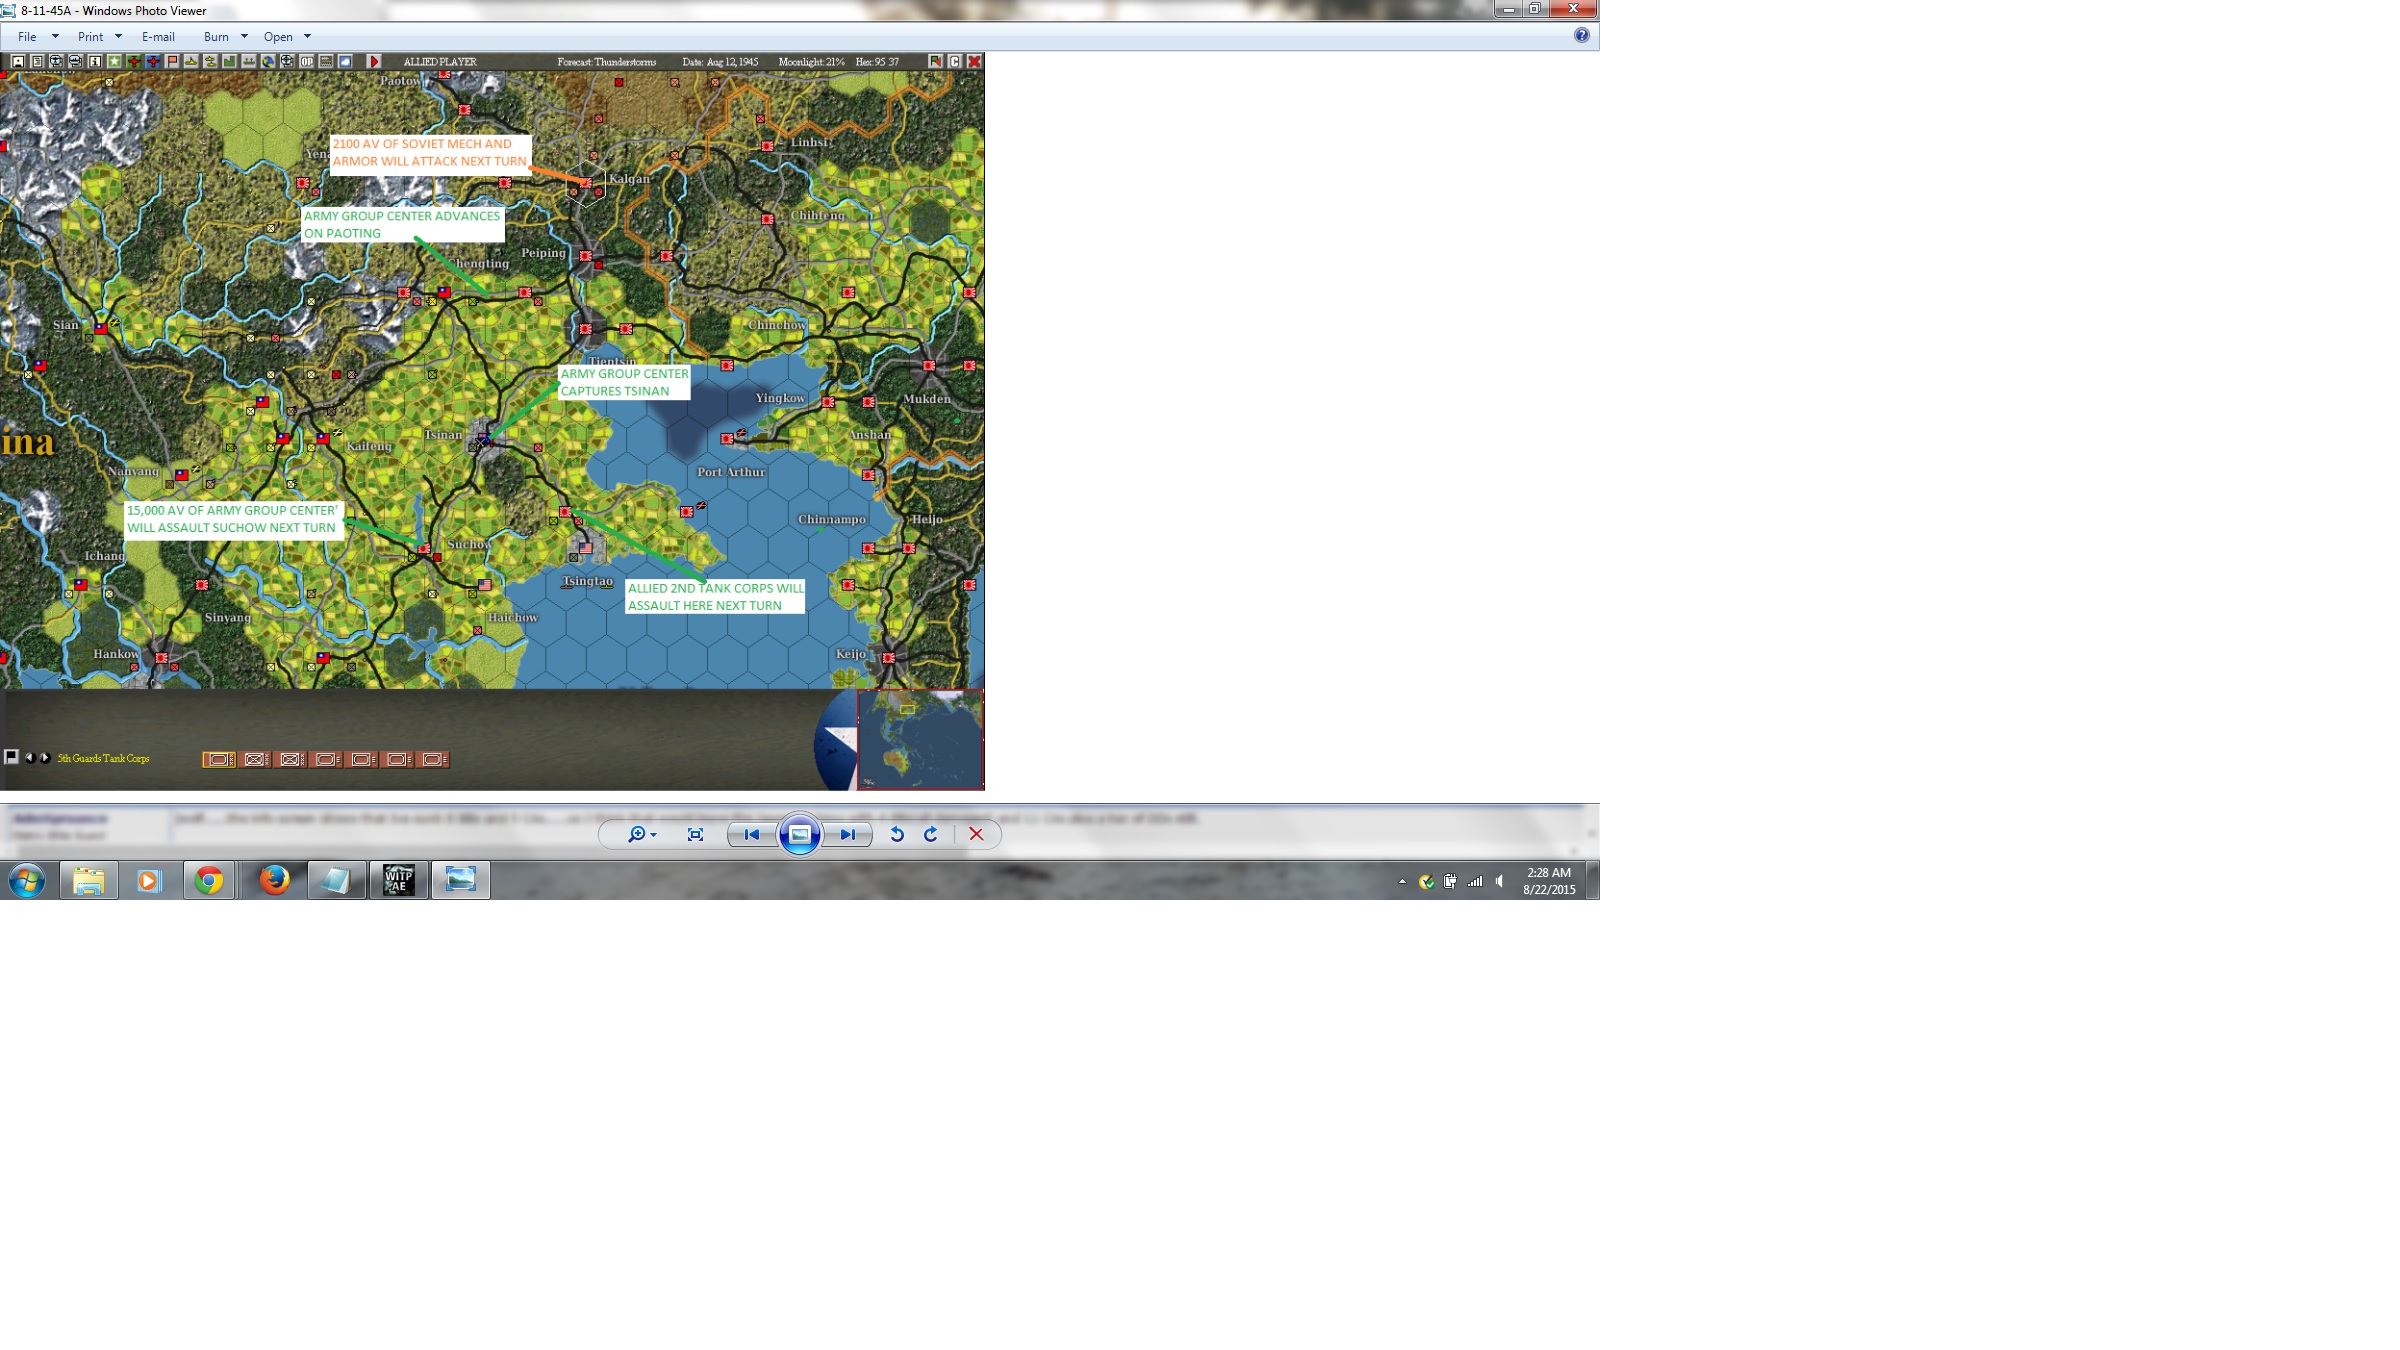Click the fit to window icon
This screenshot has height=1350, width=2400.
[x=695, y=834]
